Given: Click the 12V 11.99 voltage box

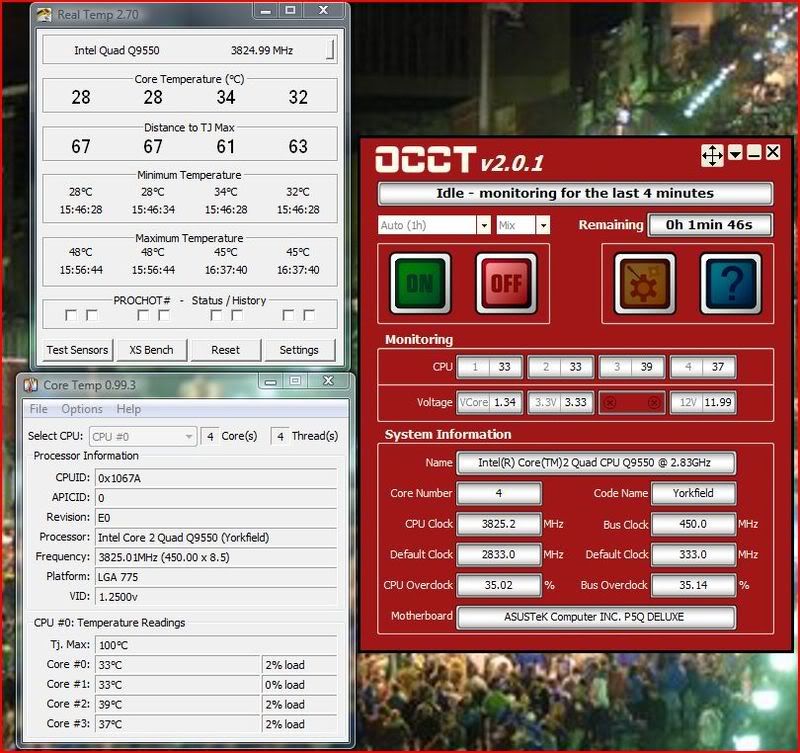Looking at the screenshot, I should pyautogui.click(x=703, y=403).
